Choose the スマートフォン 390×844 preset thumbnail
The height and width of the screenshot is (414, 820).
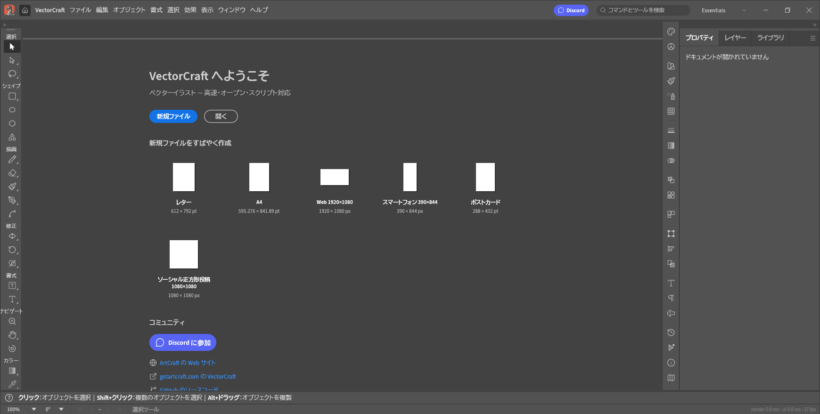[x=410, y=177]
